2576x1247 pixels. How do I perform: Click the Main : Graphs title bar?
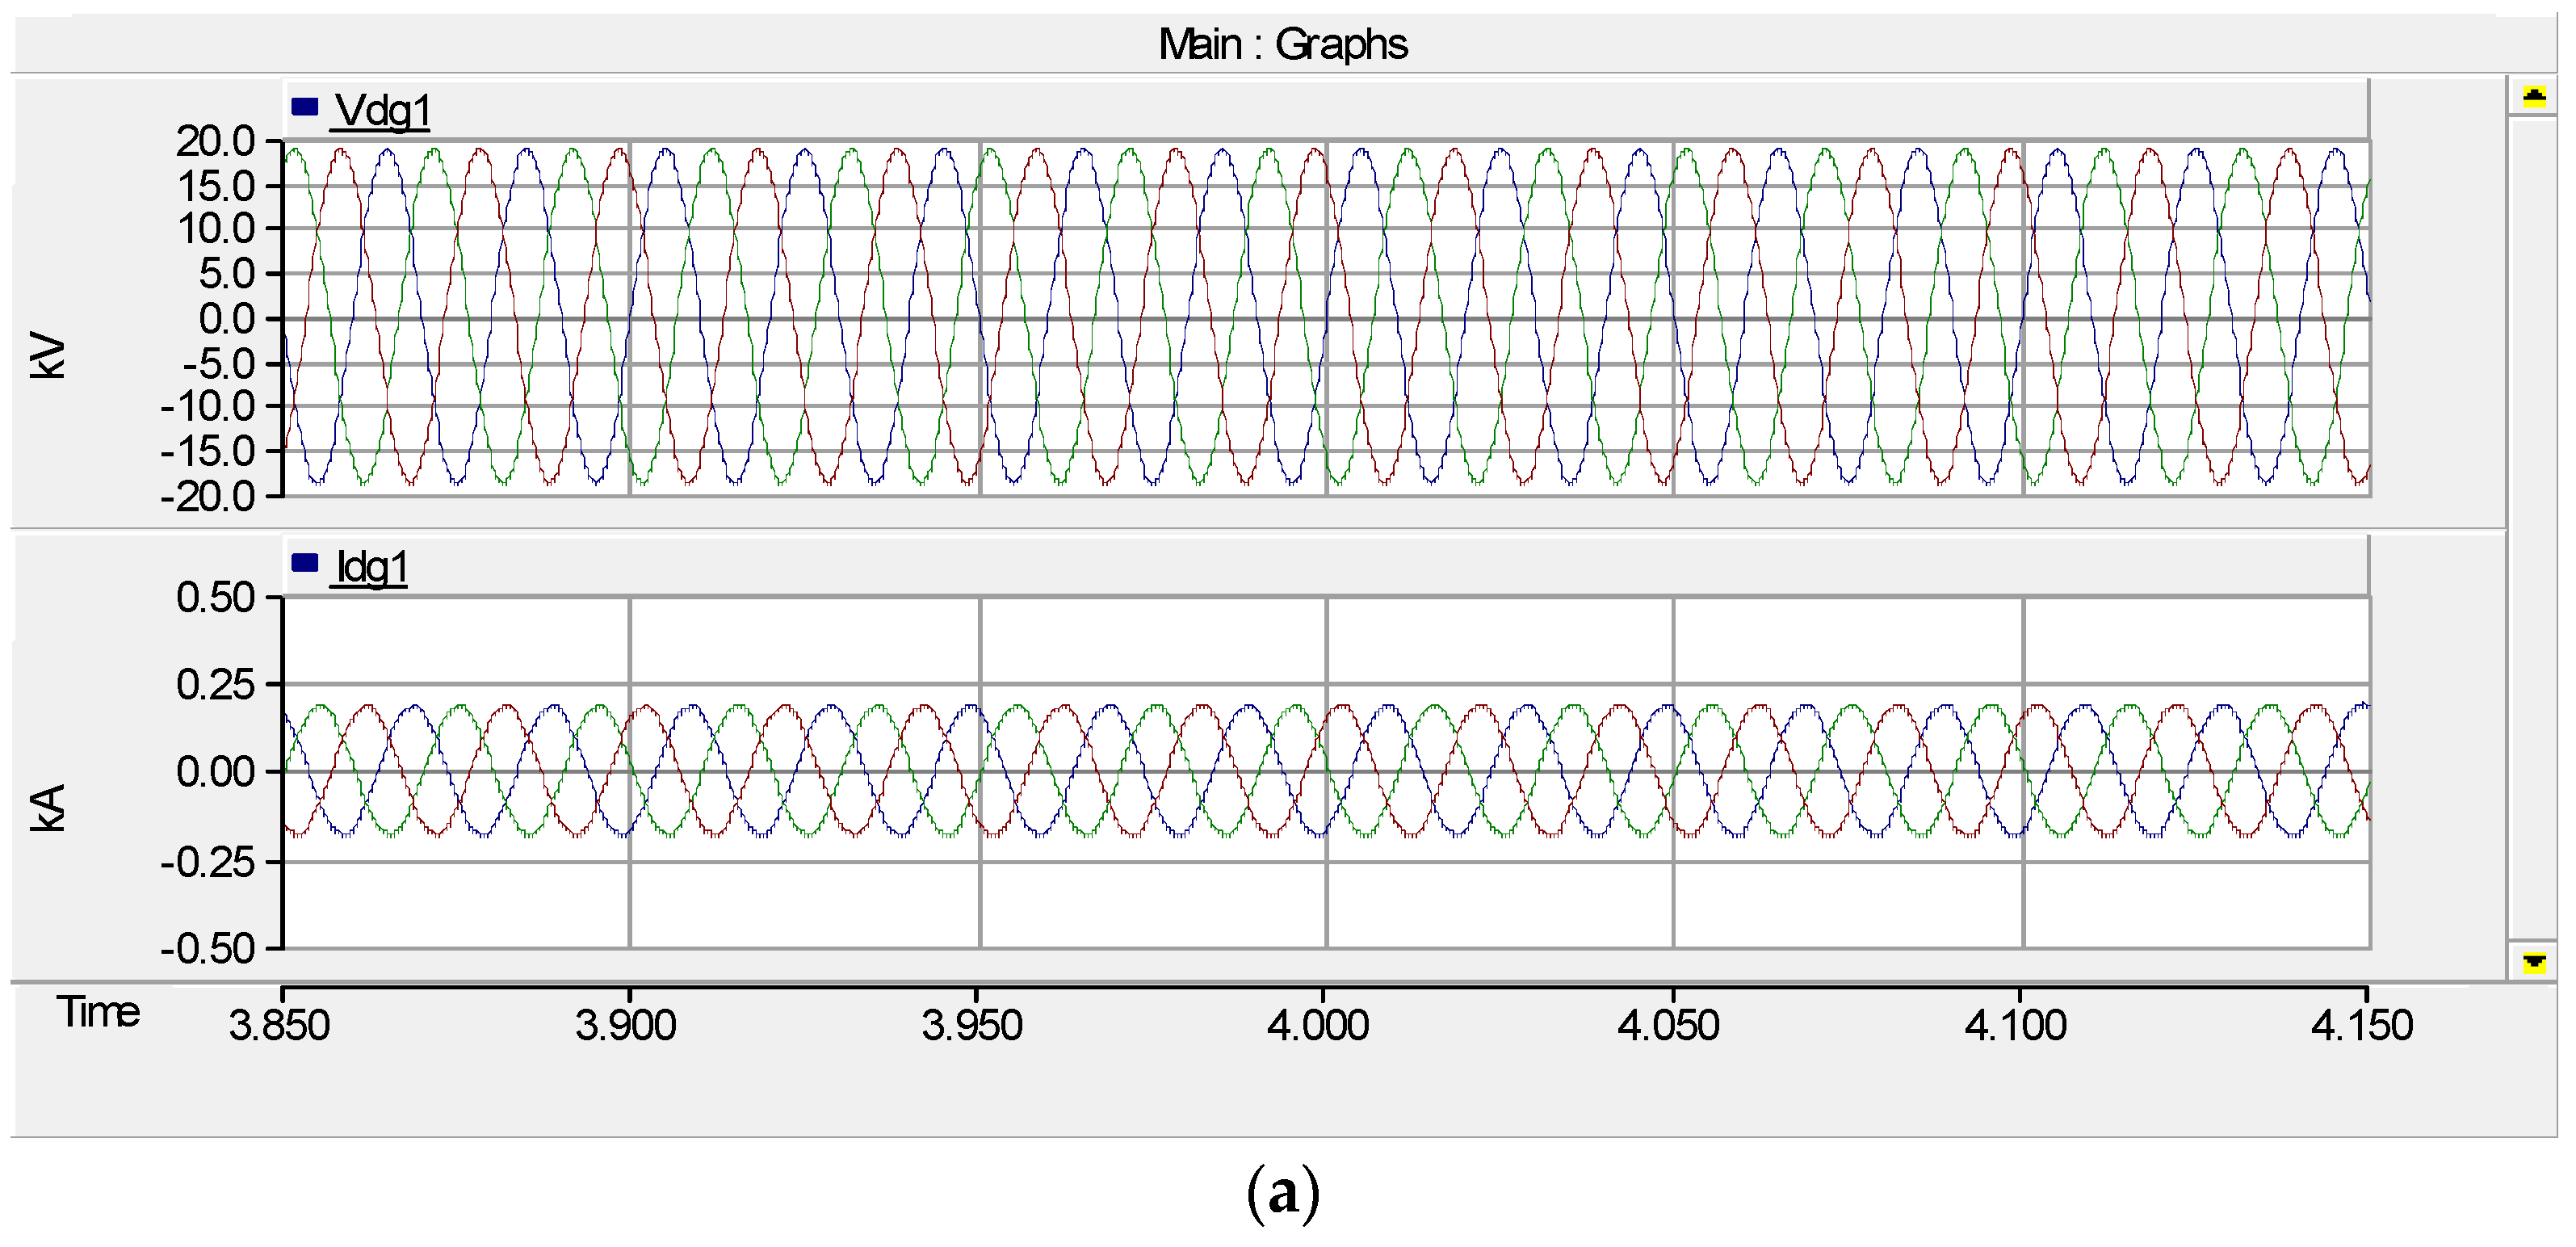coord(1282,45)
